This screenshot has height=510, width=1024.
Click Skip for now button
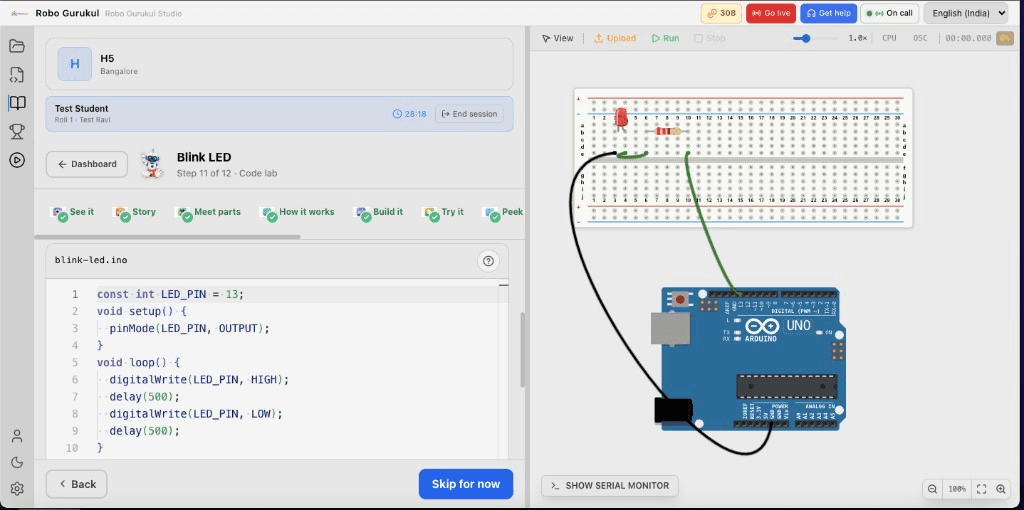[x=466, y=484]
